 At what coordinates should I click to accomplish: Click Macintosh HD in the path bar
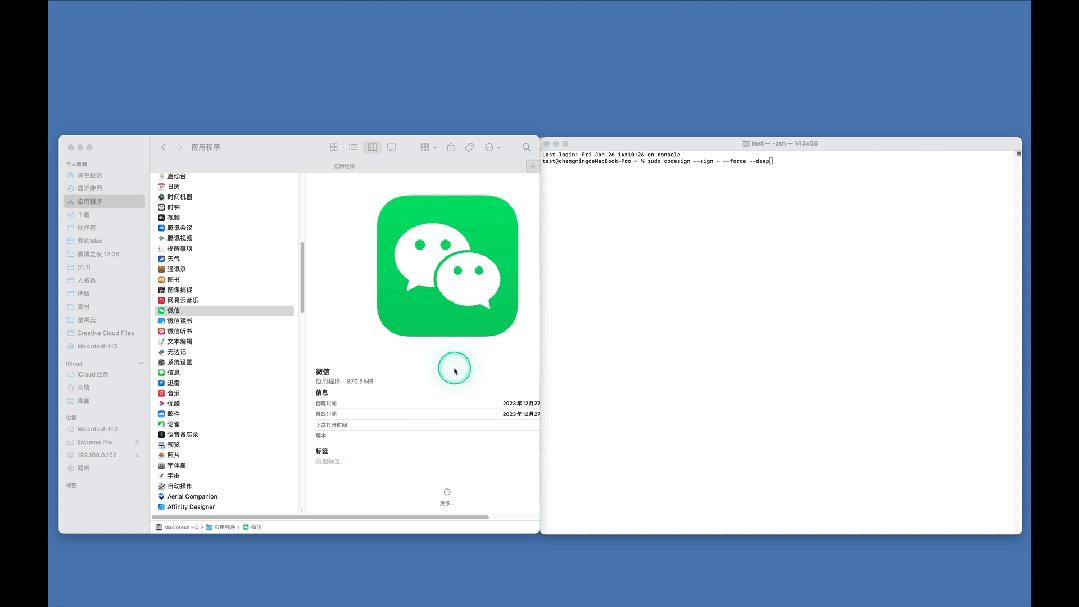[x=177, y=527]
